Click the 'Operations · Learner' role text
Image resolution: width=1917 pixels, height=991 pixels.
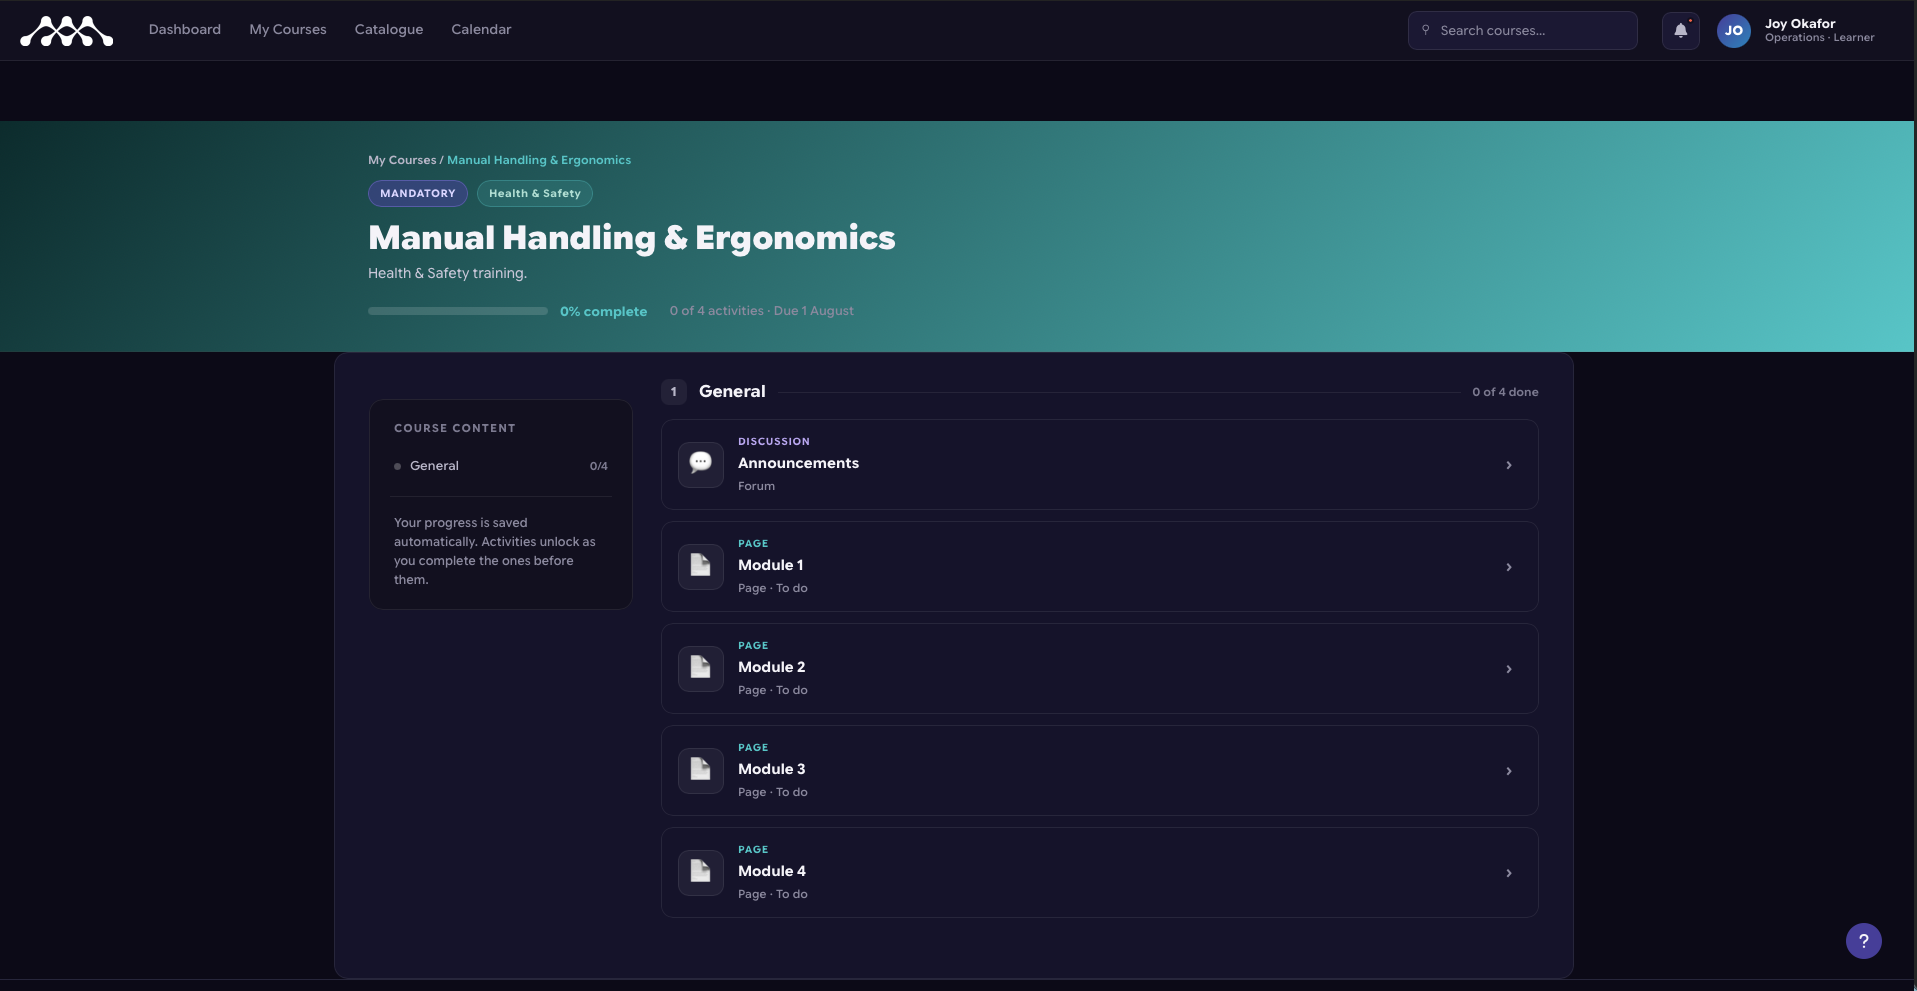[x=1820, y=38]
